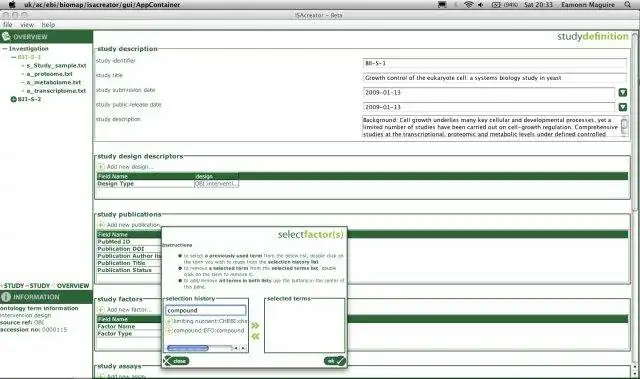The image size is (640, 379).
Task: Select limiting nutrient term in selection history
Action: pos(210,321)
